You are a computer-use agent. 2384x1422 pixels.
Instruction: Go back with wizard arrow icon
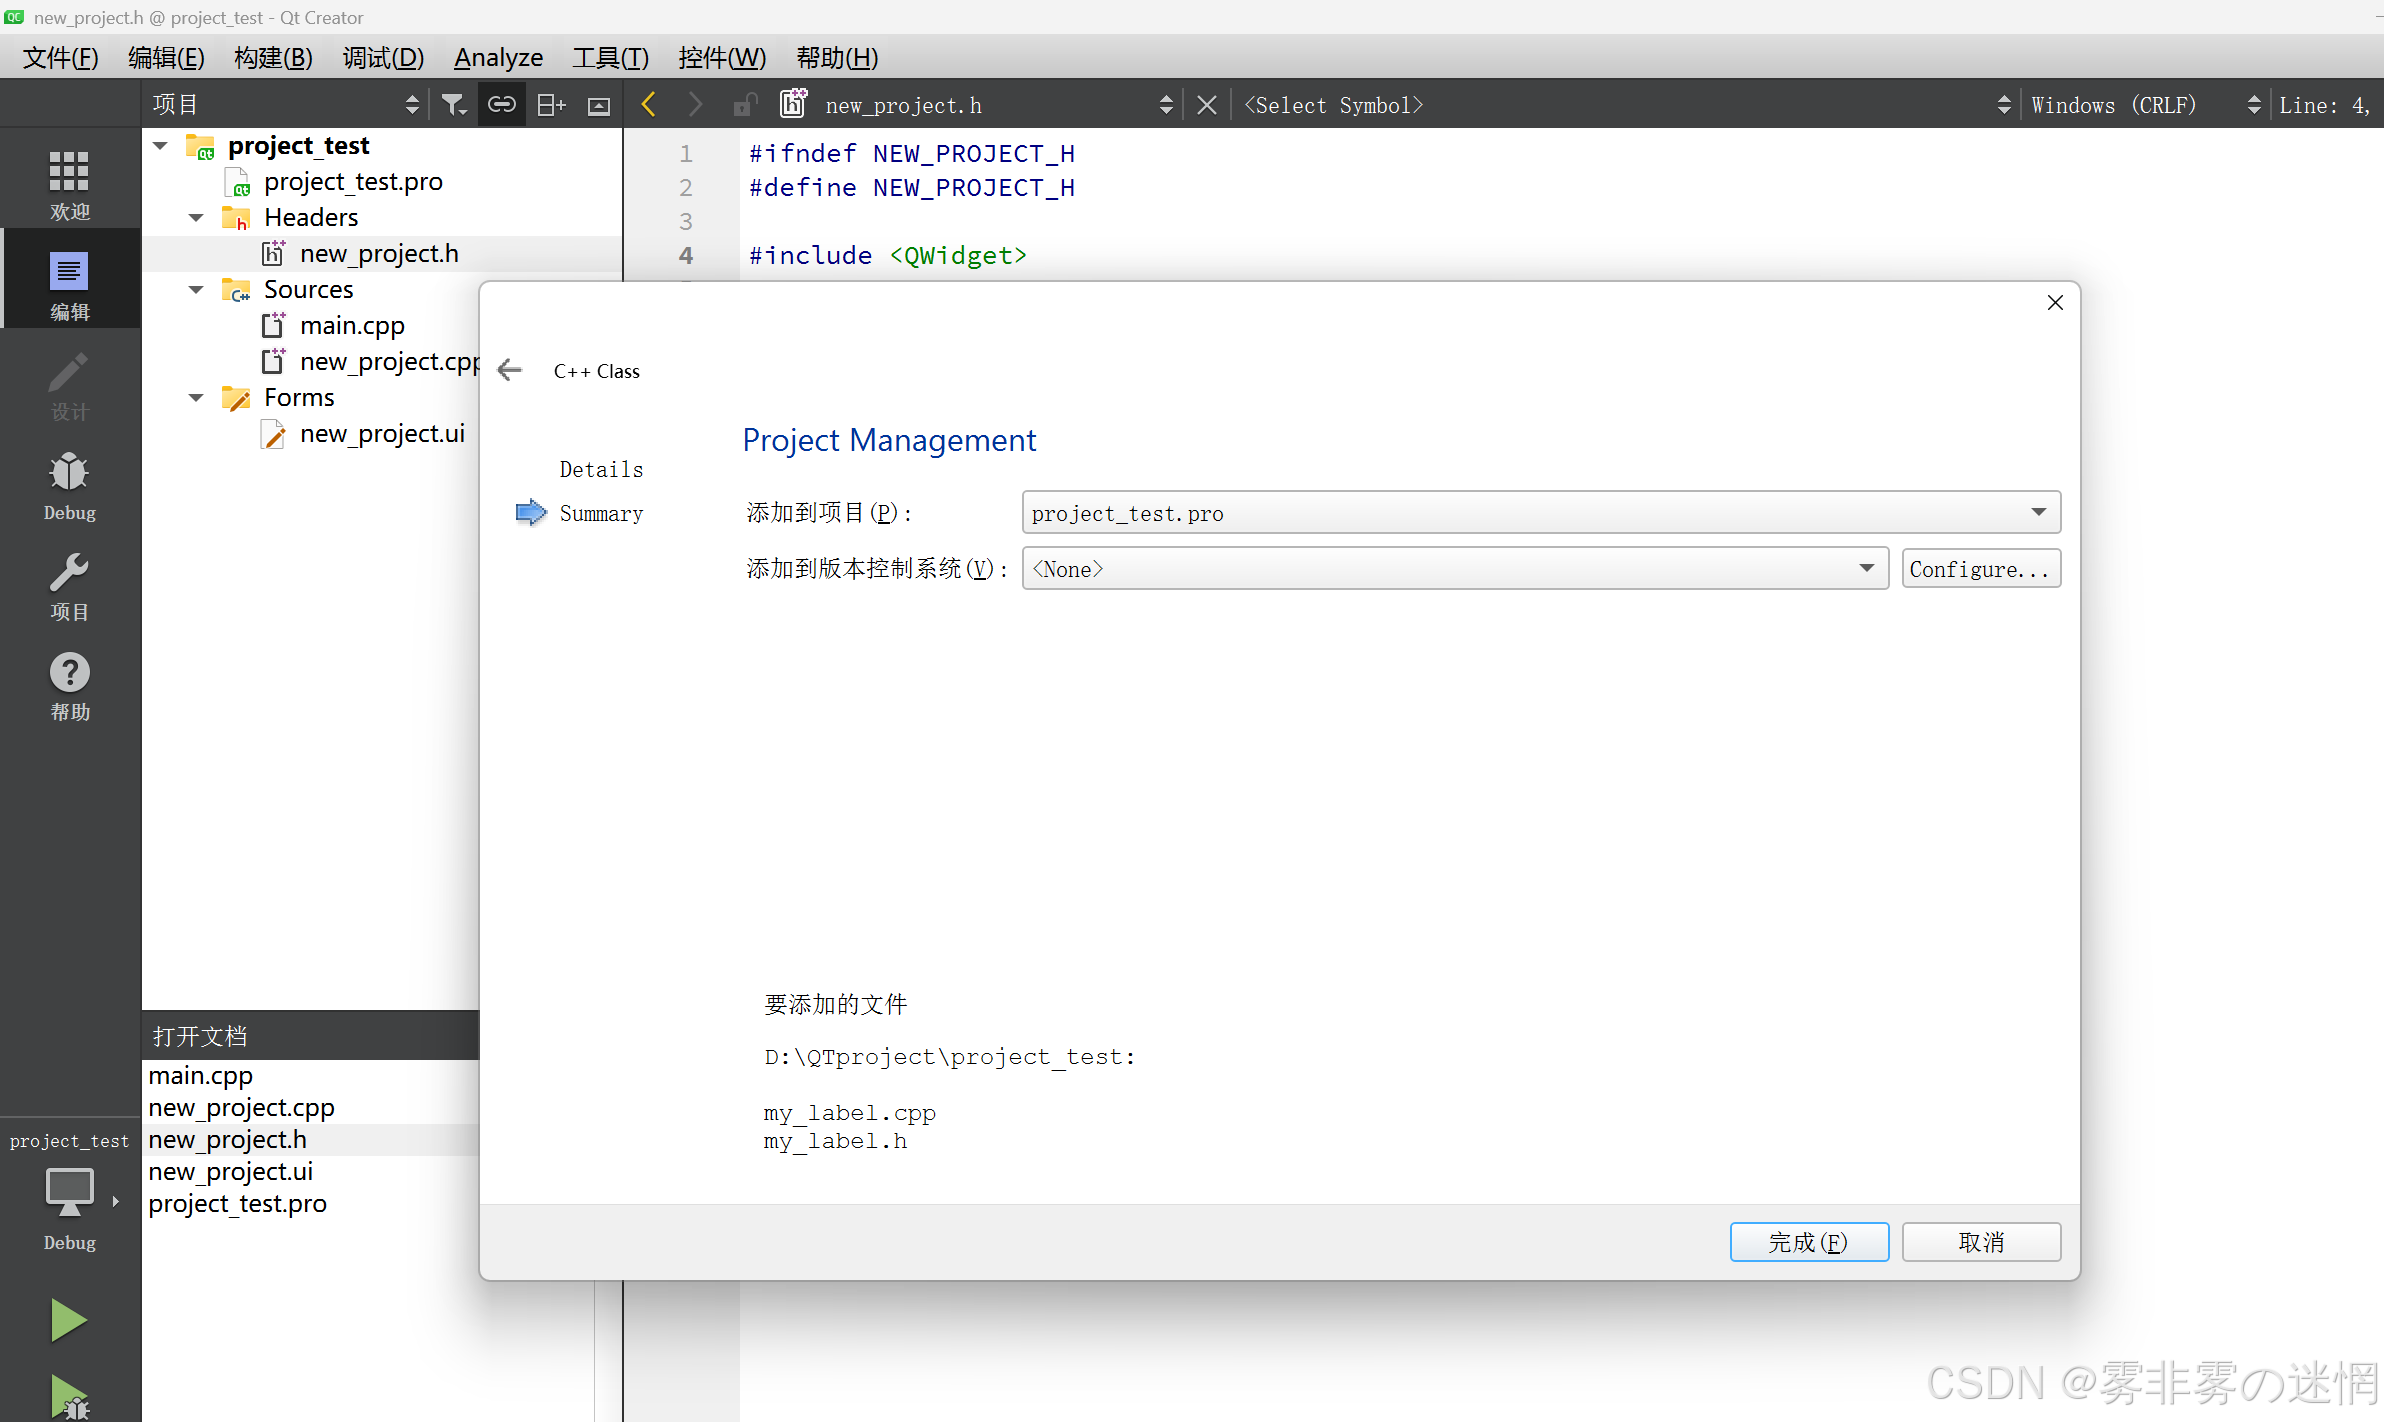[510, 371]
